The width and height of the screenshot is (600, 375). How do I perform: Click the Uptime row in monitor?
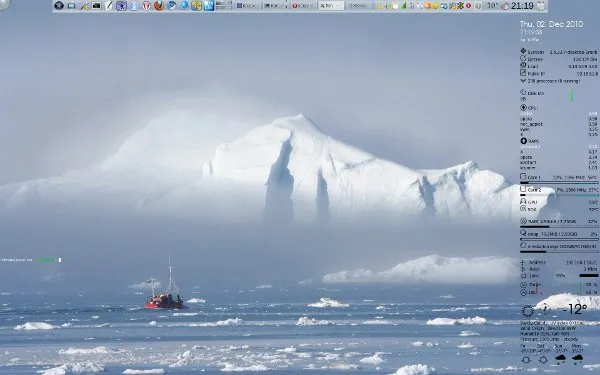coord(558,59)
